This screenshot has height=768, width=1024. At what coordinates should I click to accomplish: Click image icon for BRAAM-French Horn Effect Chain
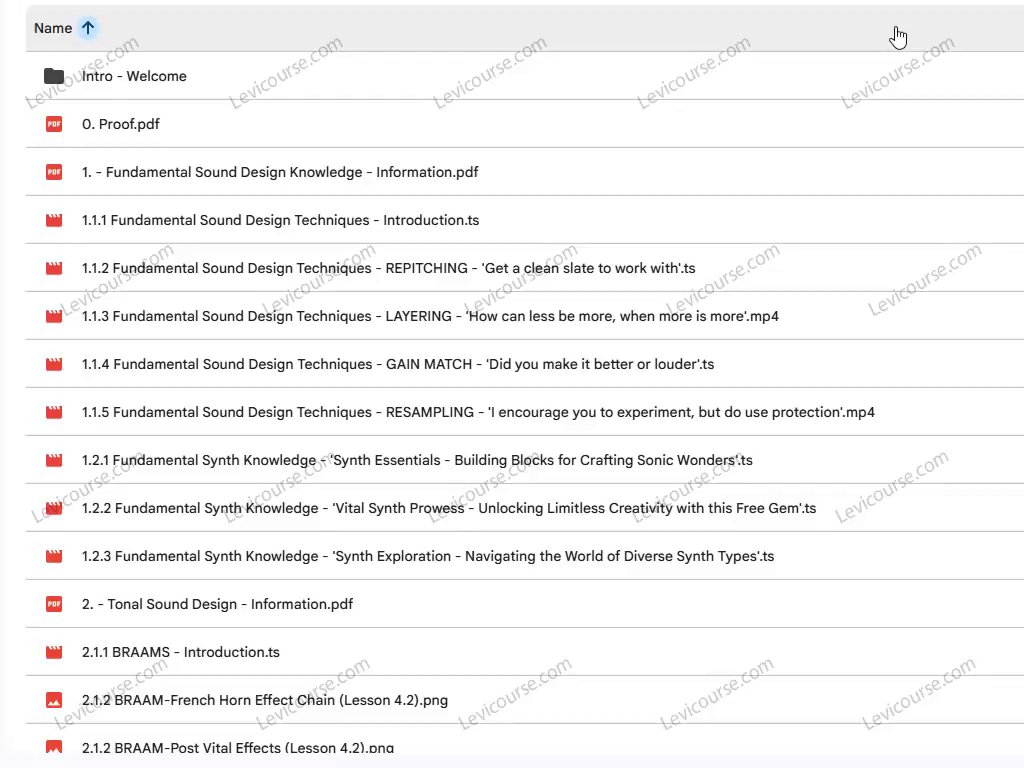(x=54, y=700)
